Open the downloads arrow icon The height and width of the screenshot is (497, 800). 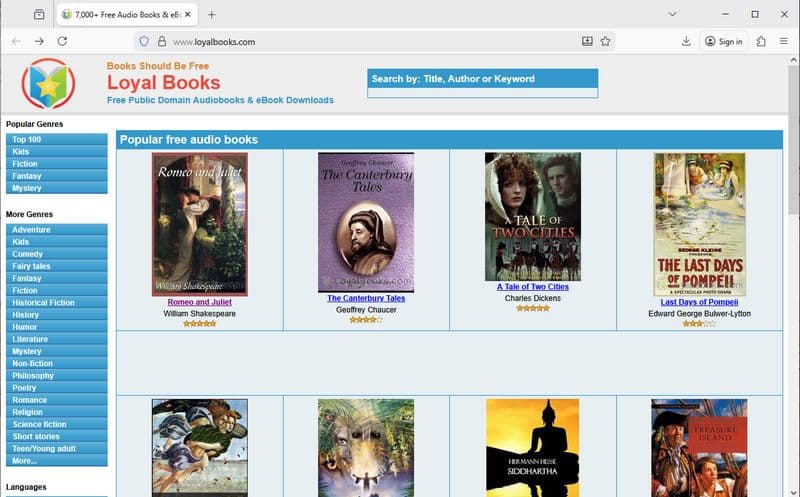(686, 41)
